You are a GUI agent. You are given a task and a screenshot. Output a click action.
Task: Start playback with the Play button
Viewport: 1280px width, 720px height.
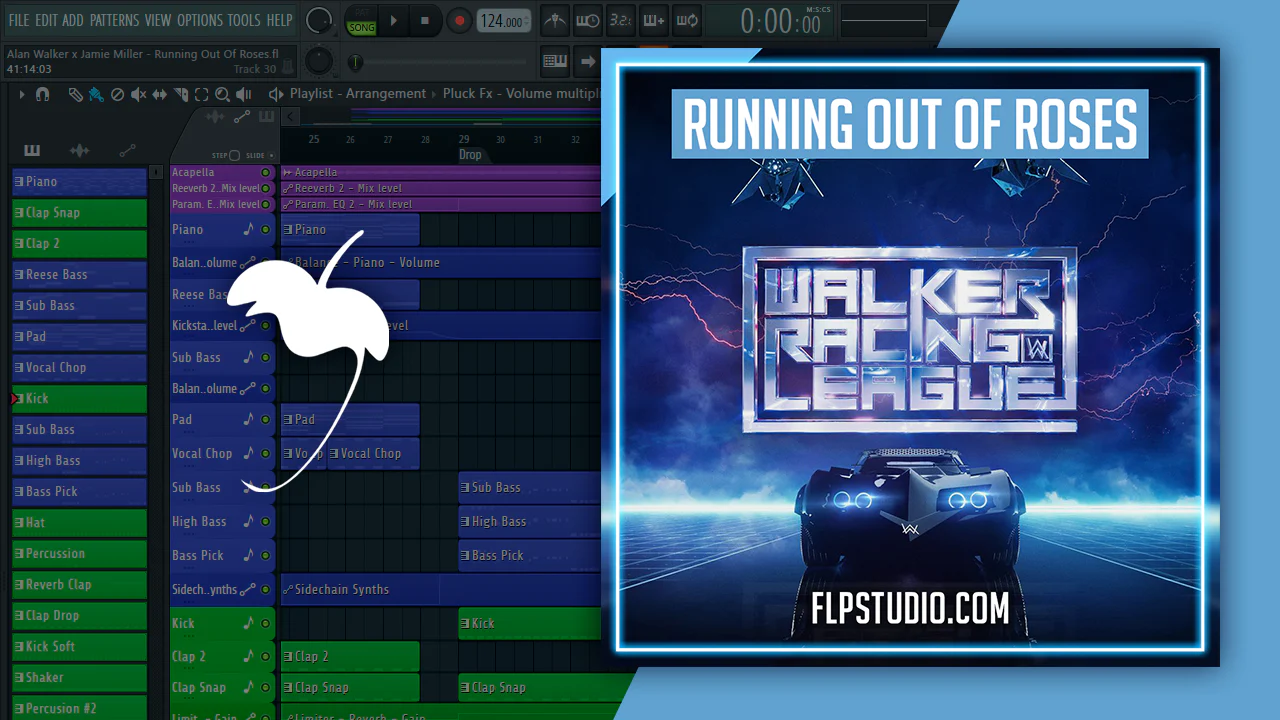pyautogui.click(x=393, y=20)
